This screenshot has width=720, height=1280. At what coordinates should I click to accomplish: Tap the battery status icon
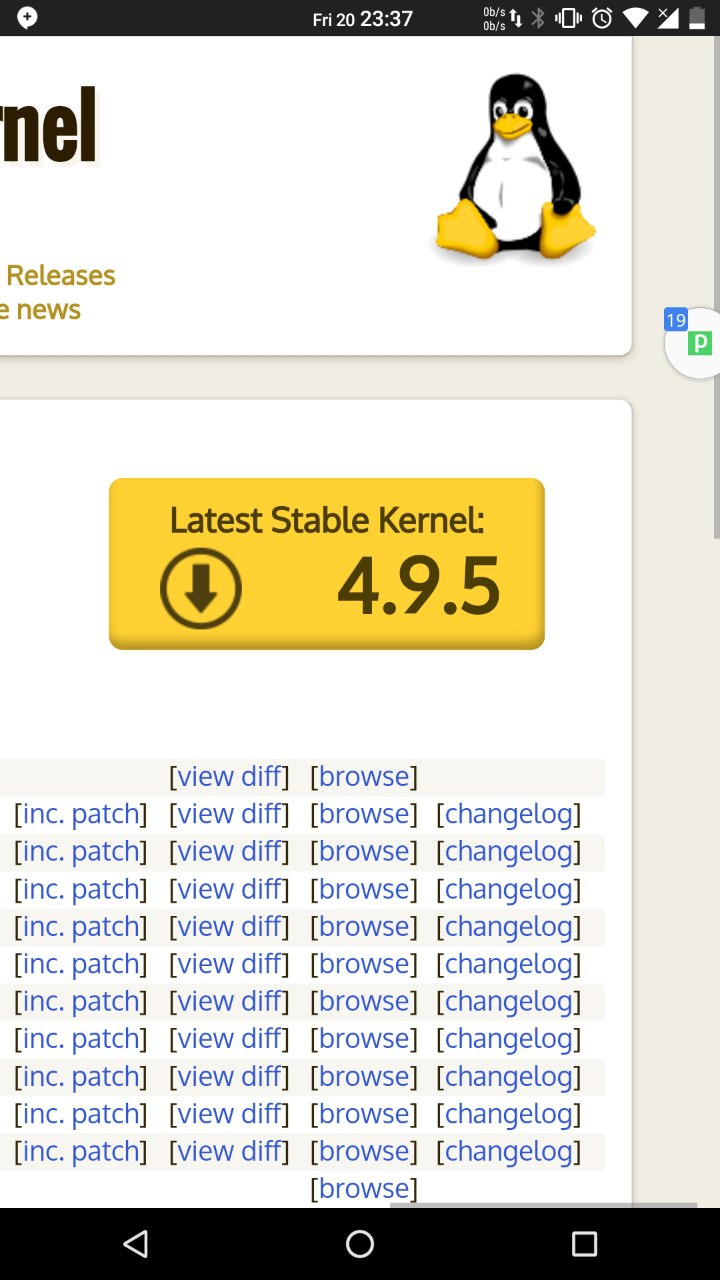click(697, 18)
